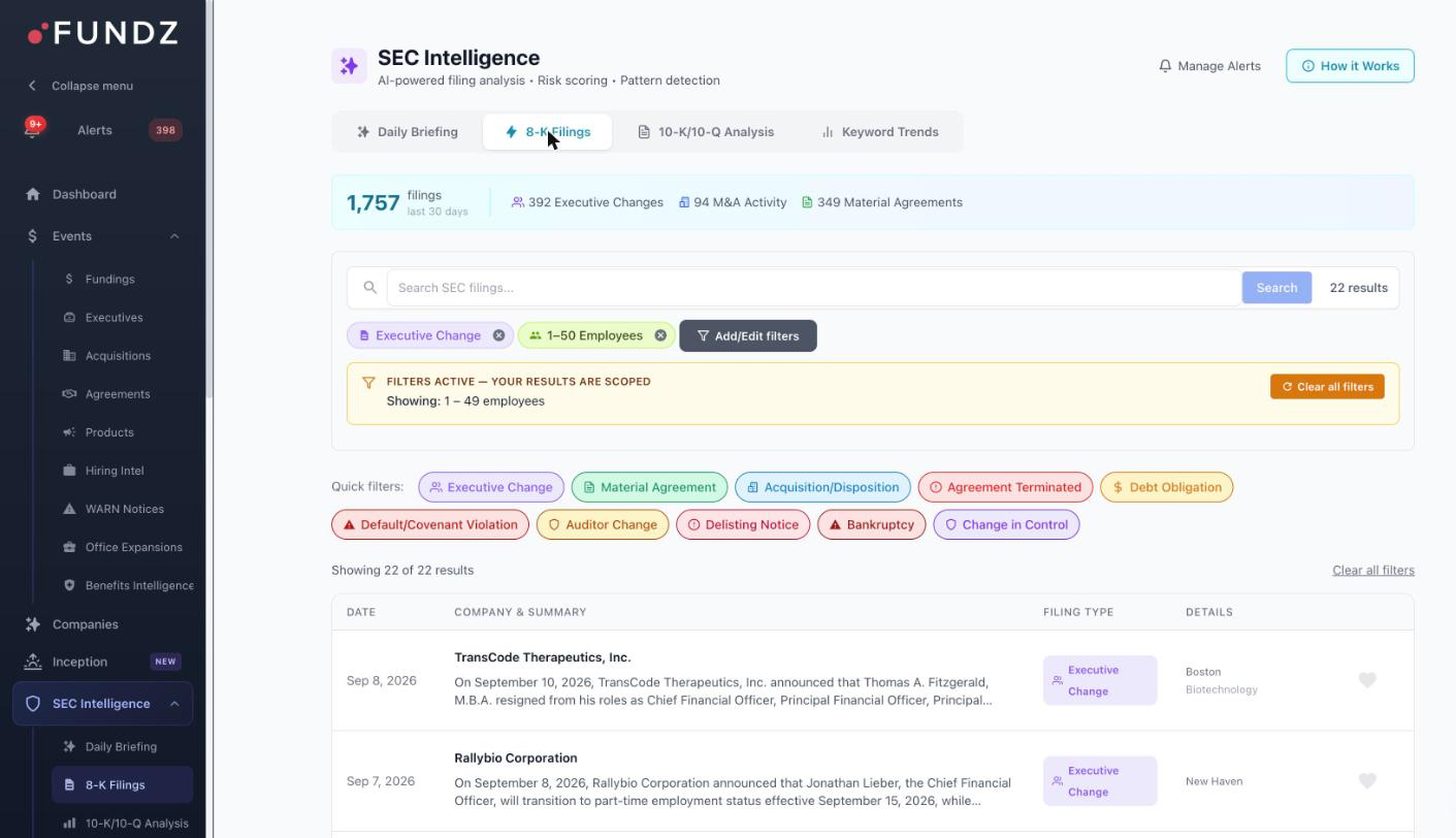This screenshot has width=1456, height=838.
Task: Click the DATE column header
Action: click(361, 612)
